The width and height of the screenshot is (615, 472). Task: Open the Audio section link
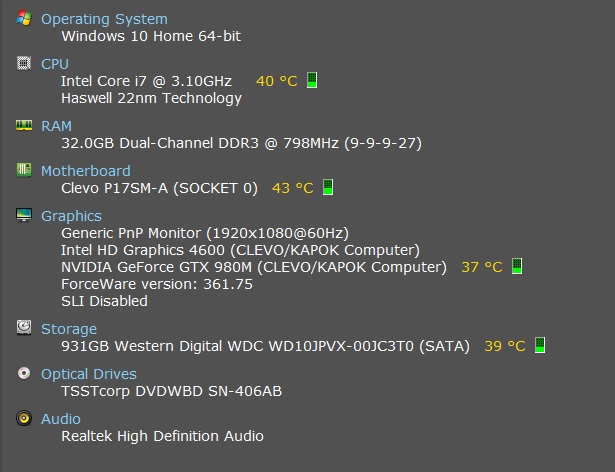(61, 419)
